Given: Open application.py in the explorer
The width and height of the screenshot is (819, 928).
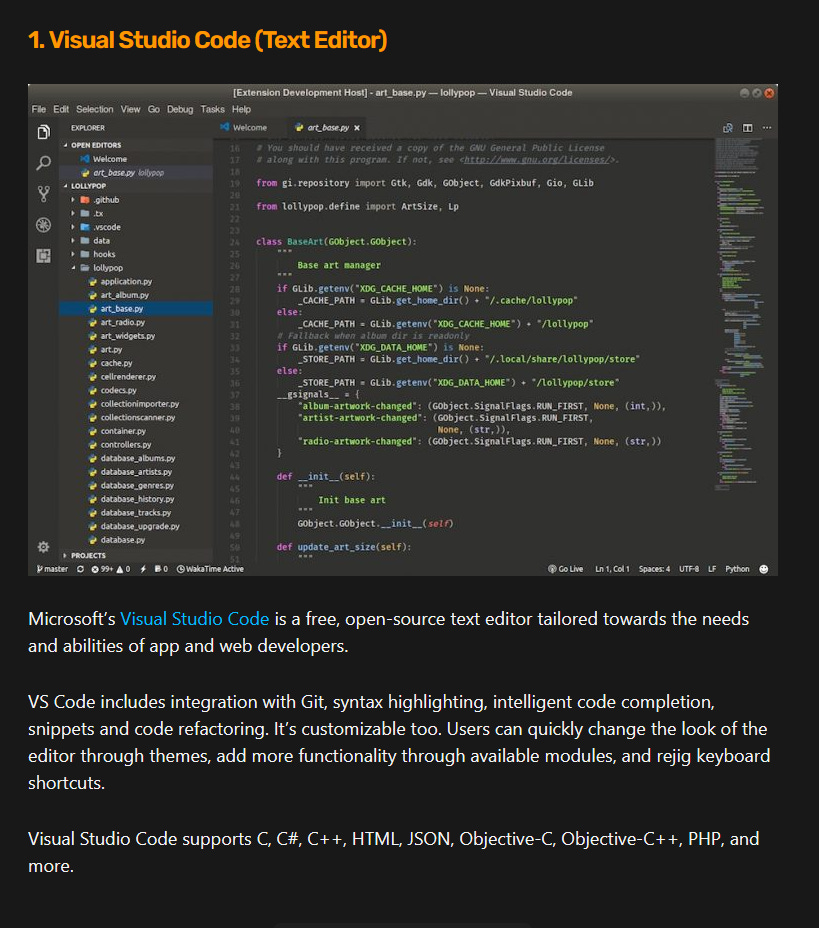Looking at the screenshot, I should coord(125,282).
